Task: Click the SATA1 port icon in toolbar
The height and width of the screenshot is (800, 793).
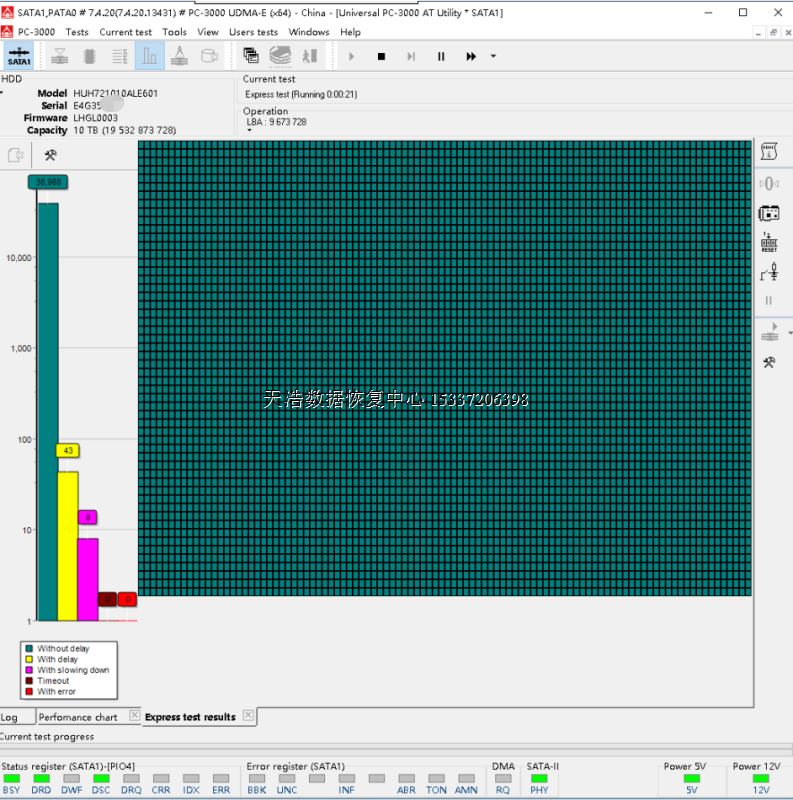Action: (19, 56)
